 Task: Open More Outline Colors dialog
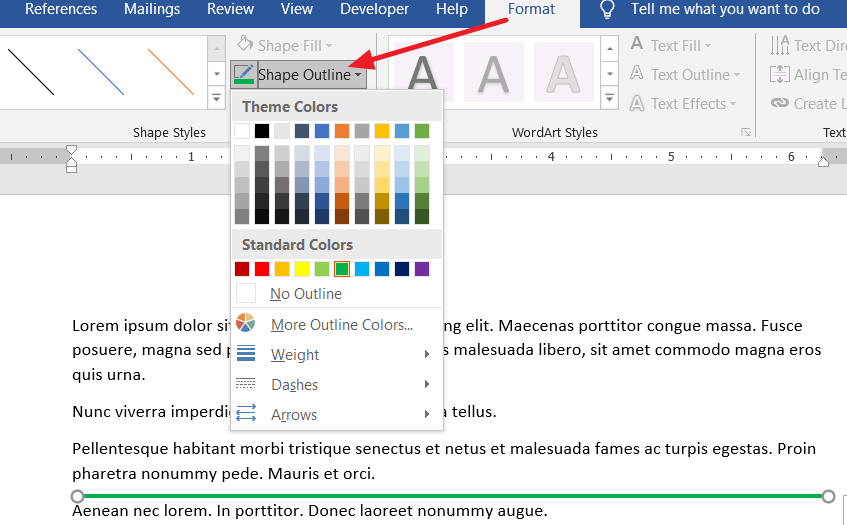[x=336, y=325]
